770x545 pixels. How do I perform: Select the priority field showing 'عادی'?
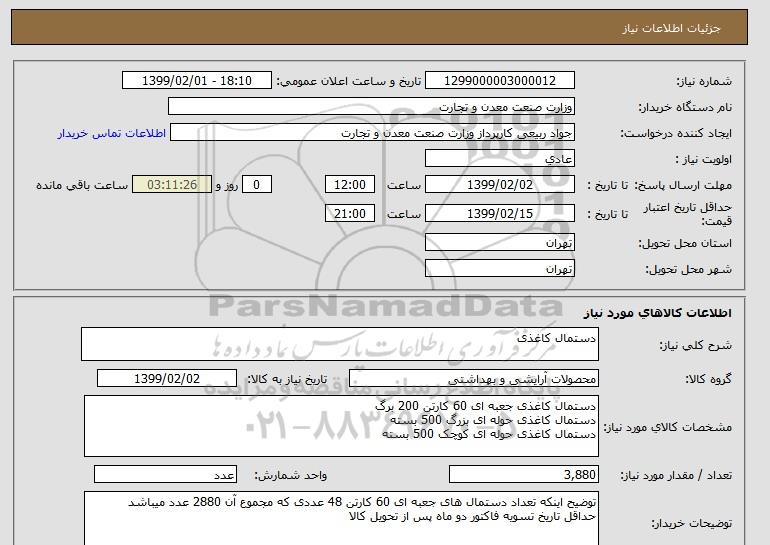(499, 159)
